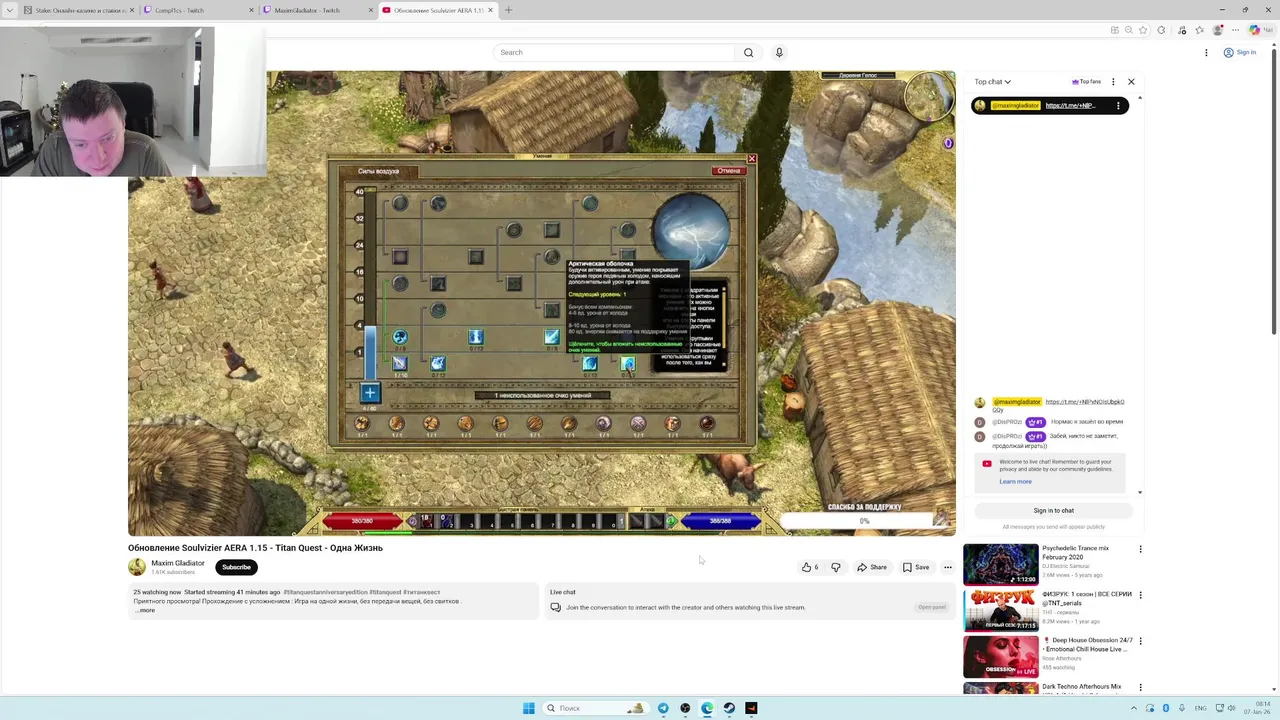
Task: Open Edge settings and more menu
Action: coord(1235,30)
